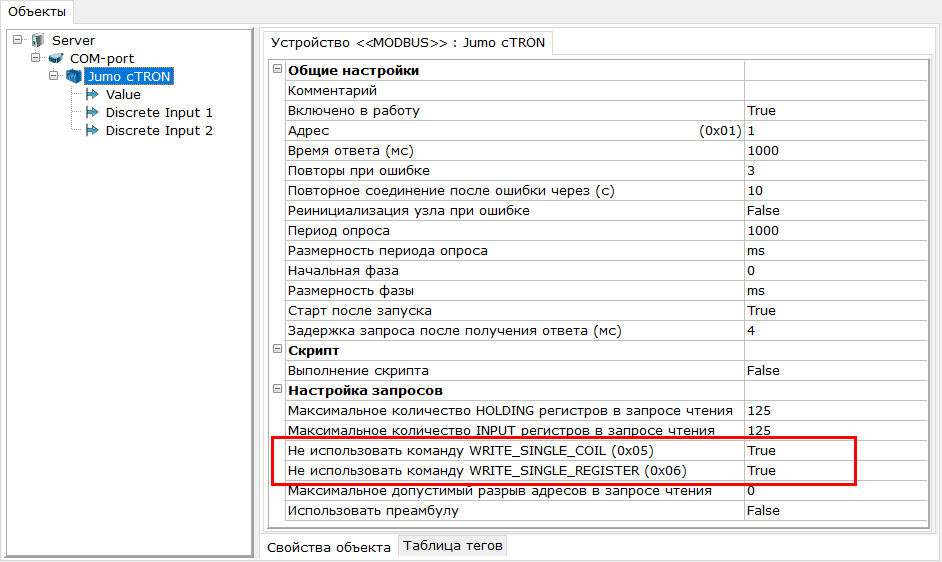Collapse the Скрипт section
942x562 pixels.
278,350
